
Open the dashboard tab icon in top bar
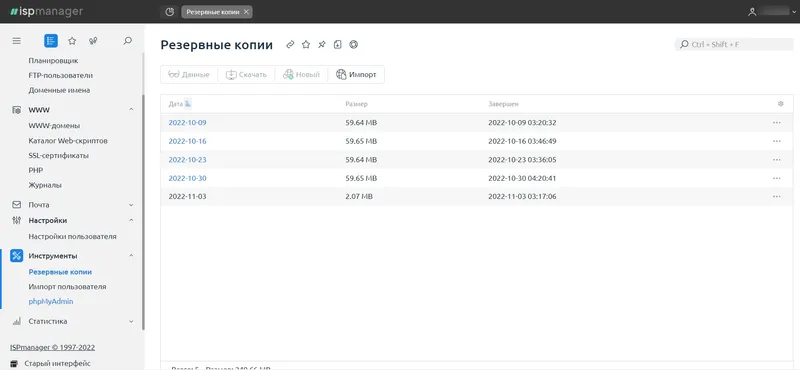point(170,12)
